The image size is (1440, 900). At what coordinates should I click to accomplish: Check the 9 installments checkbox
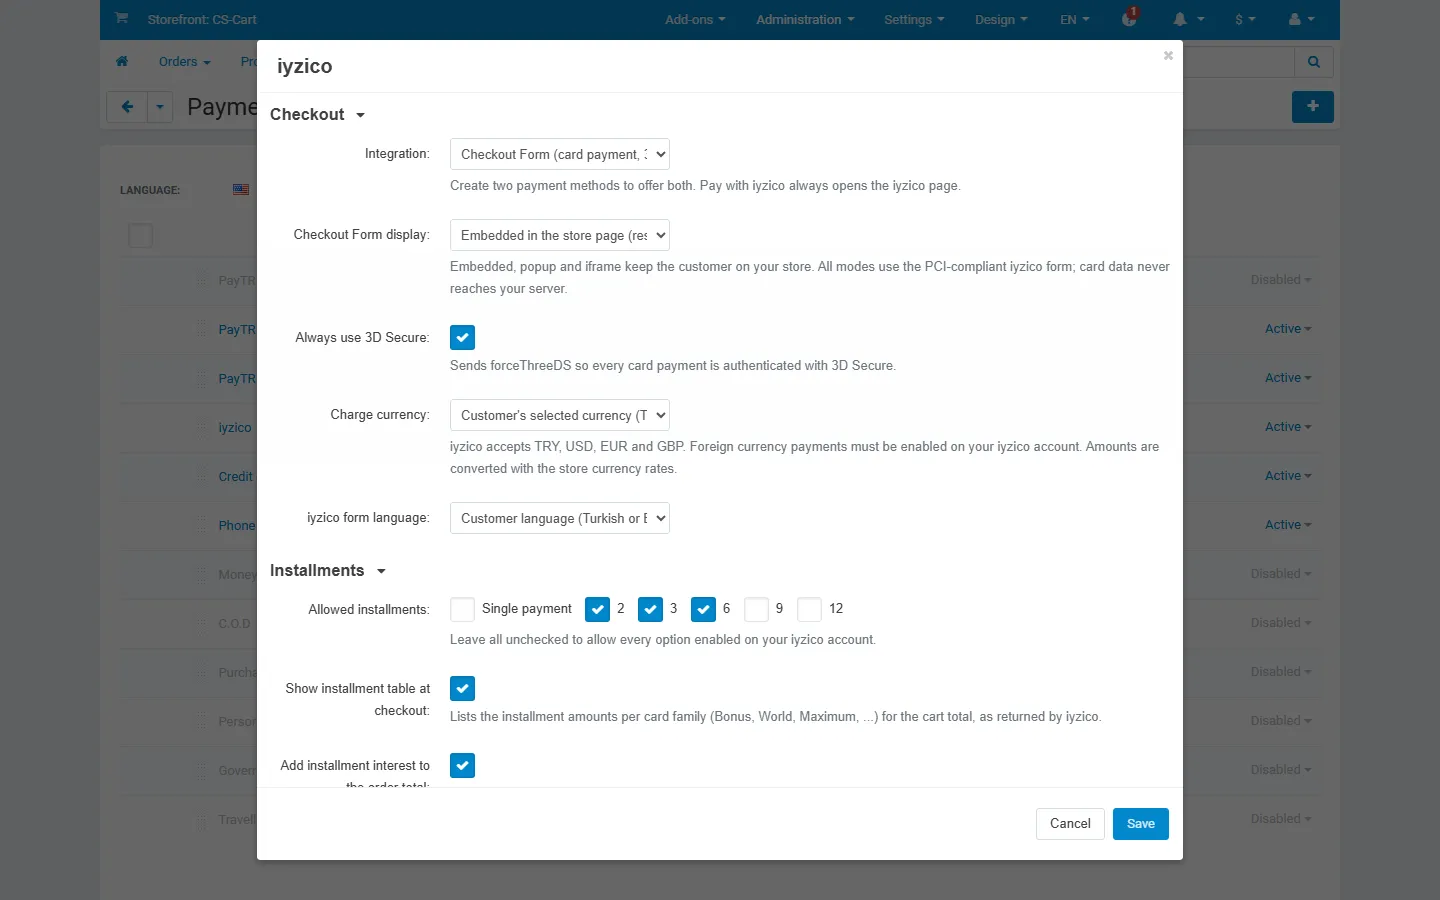756,609
